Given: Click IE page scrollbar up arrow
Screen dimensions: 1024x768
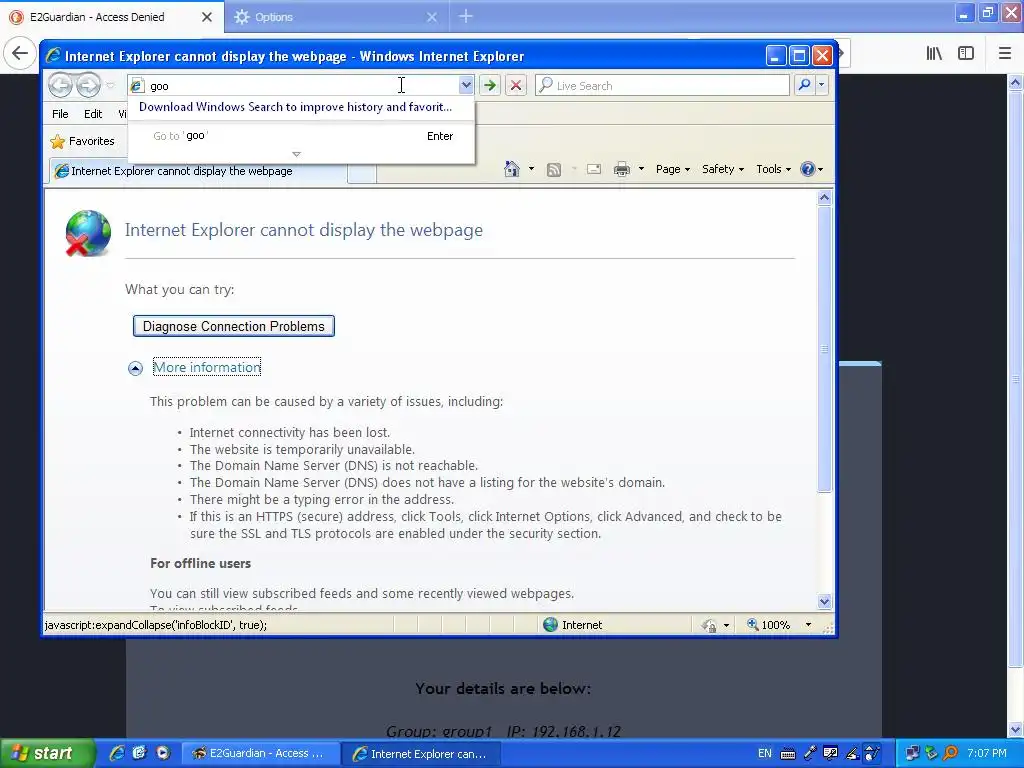Looking at the screenshot, I should [x=824, y=197].
